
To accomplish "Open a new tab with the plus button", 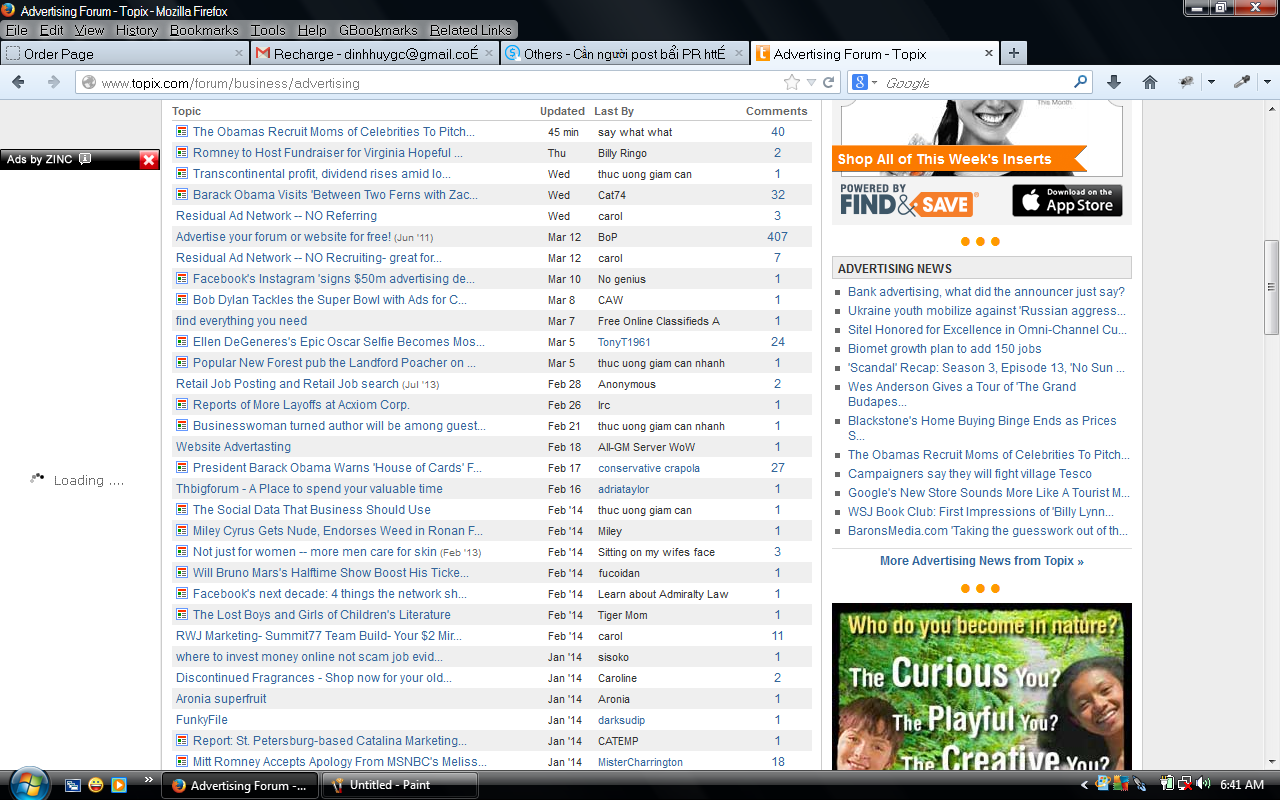I will [1013, 53].
